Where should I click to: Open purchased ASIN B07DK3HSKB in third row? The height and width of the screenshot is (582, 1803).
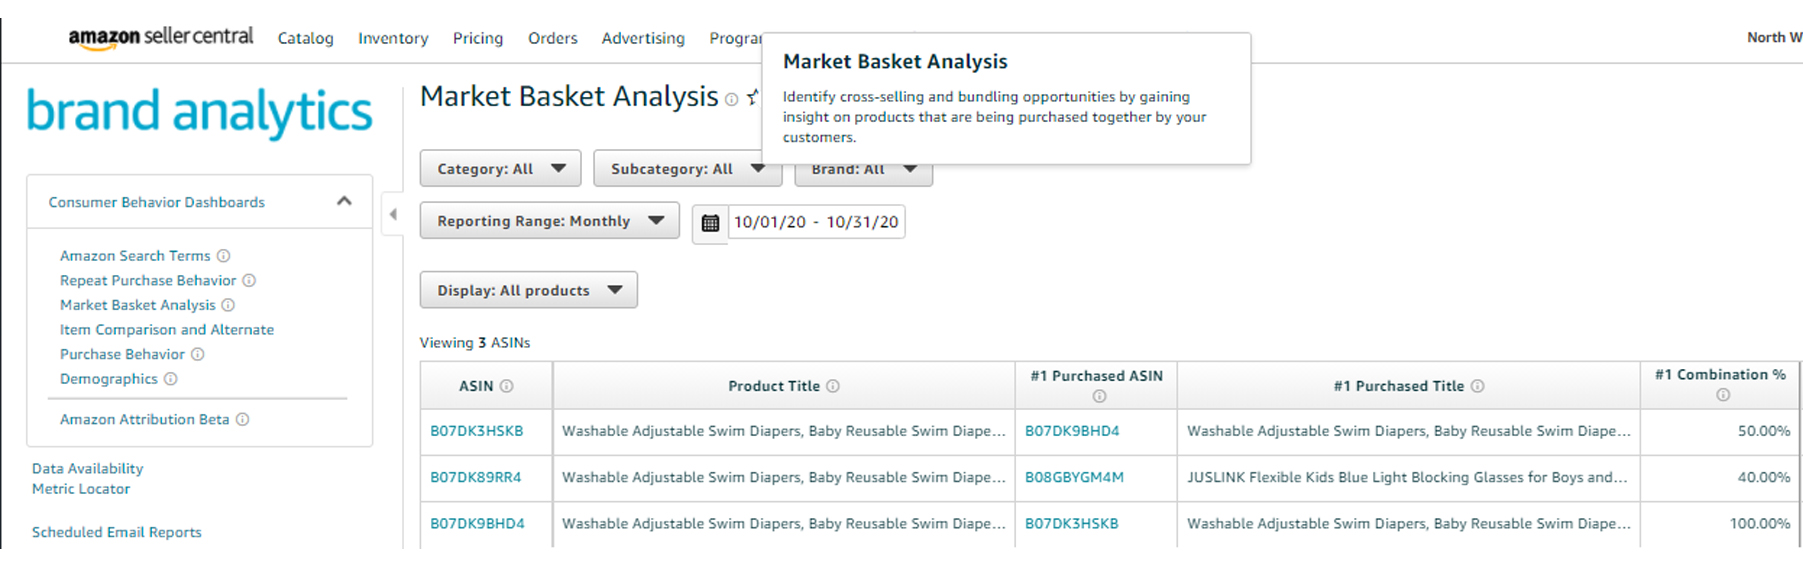[x=1072, y=523]
